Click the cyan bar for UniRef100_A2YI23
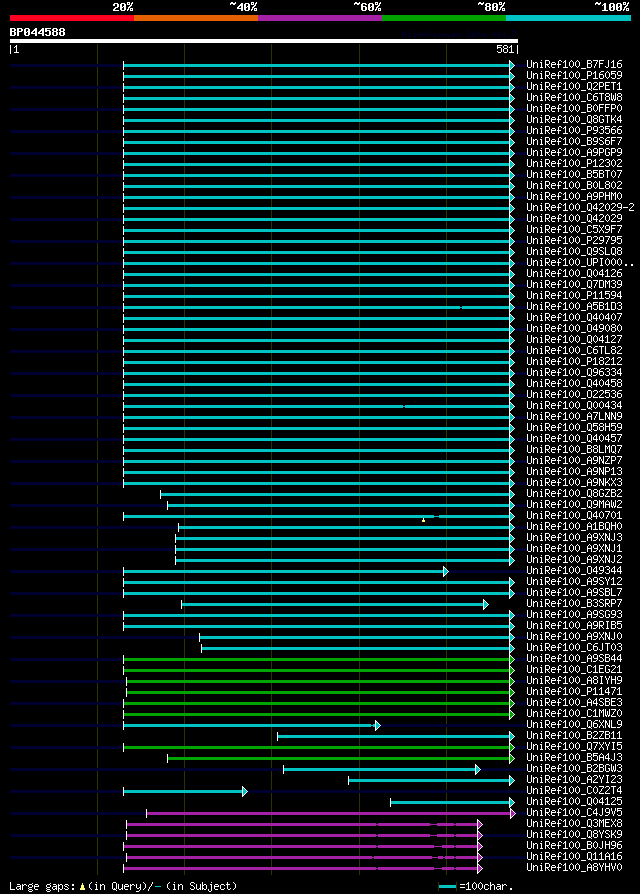The width and height of the screenshot is (640, 894). tap(431, 781)
